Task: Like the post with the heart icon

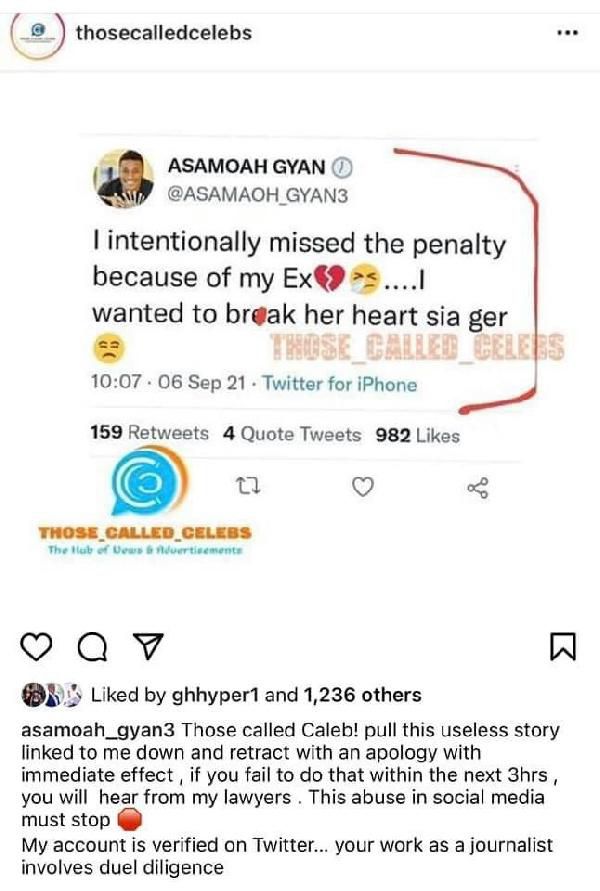Action: click(36, 647)
